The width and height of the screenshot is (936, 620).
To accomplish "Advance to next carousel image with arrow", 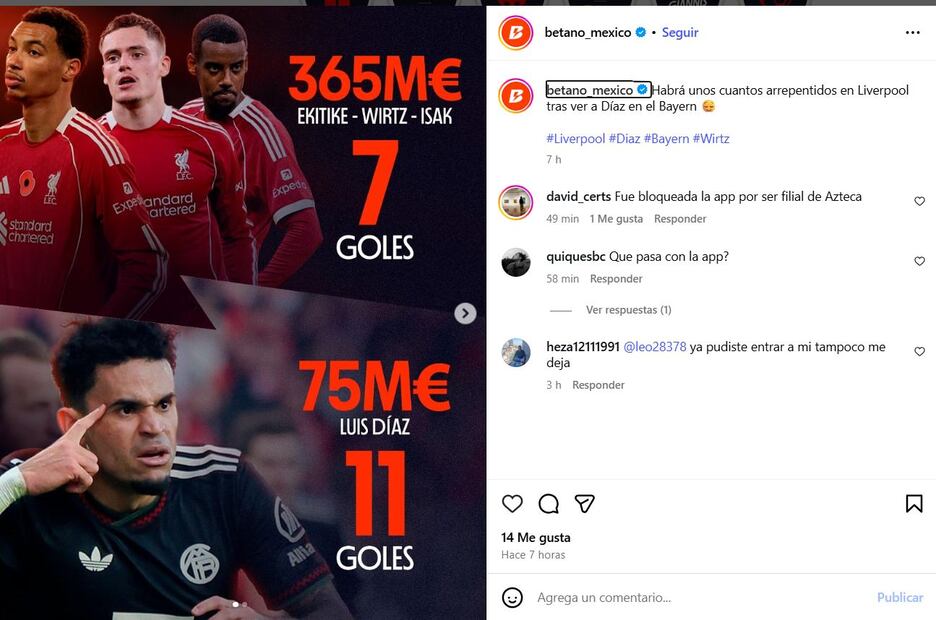I will click(465, 313).
